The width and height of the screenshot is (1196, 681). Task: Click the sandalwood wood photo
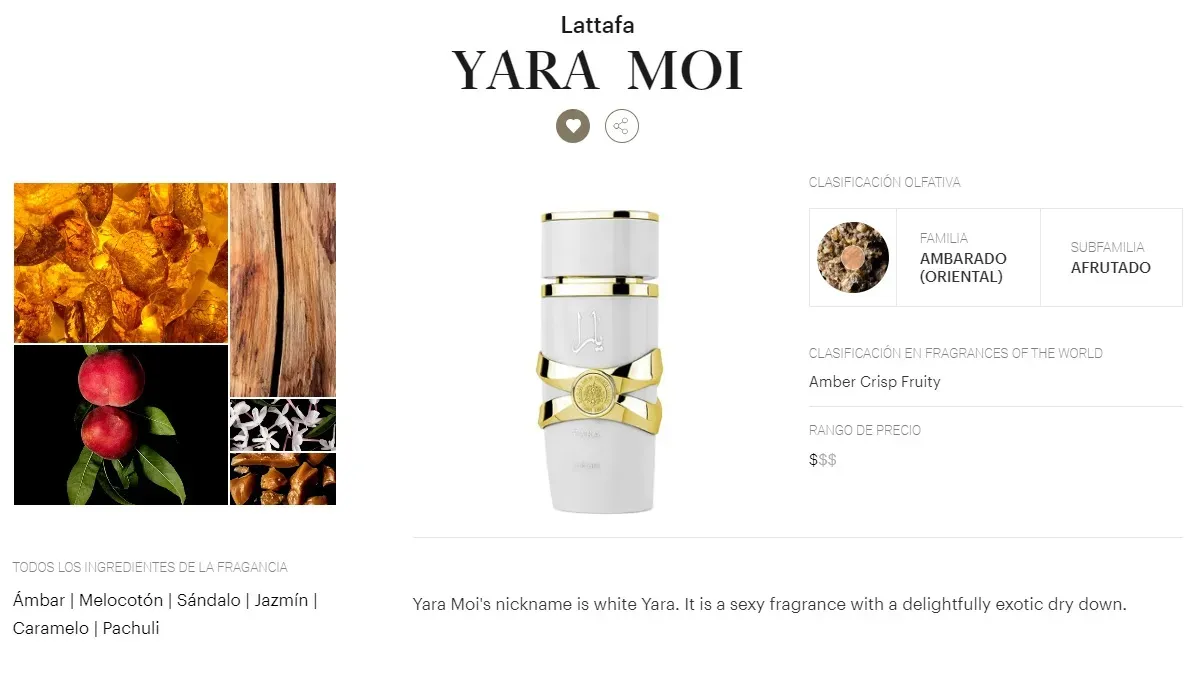283,290
